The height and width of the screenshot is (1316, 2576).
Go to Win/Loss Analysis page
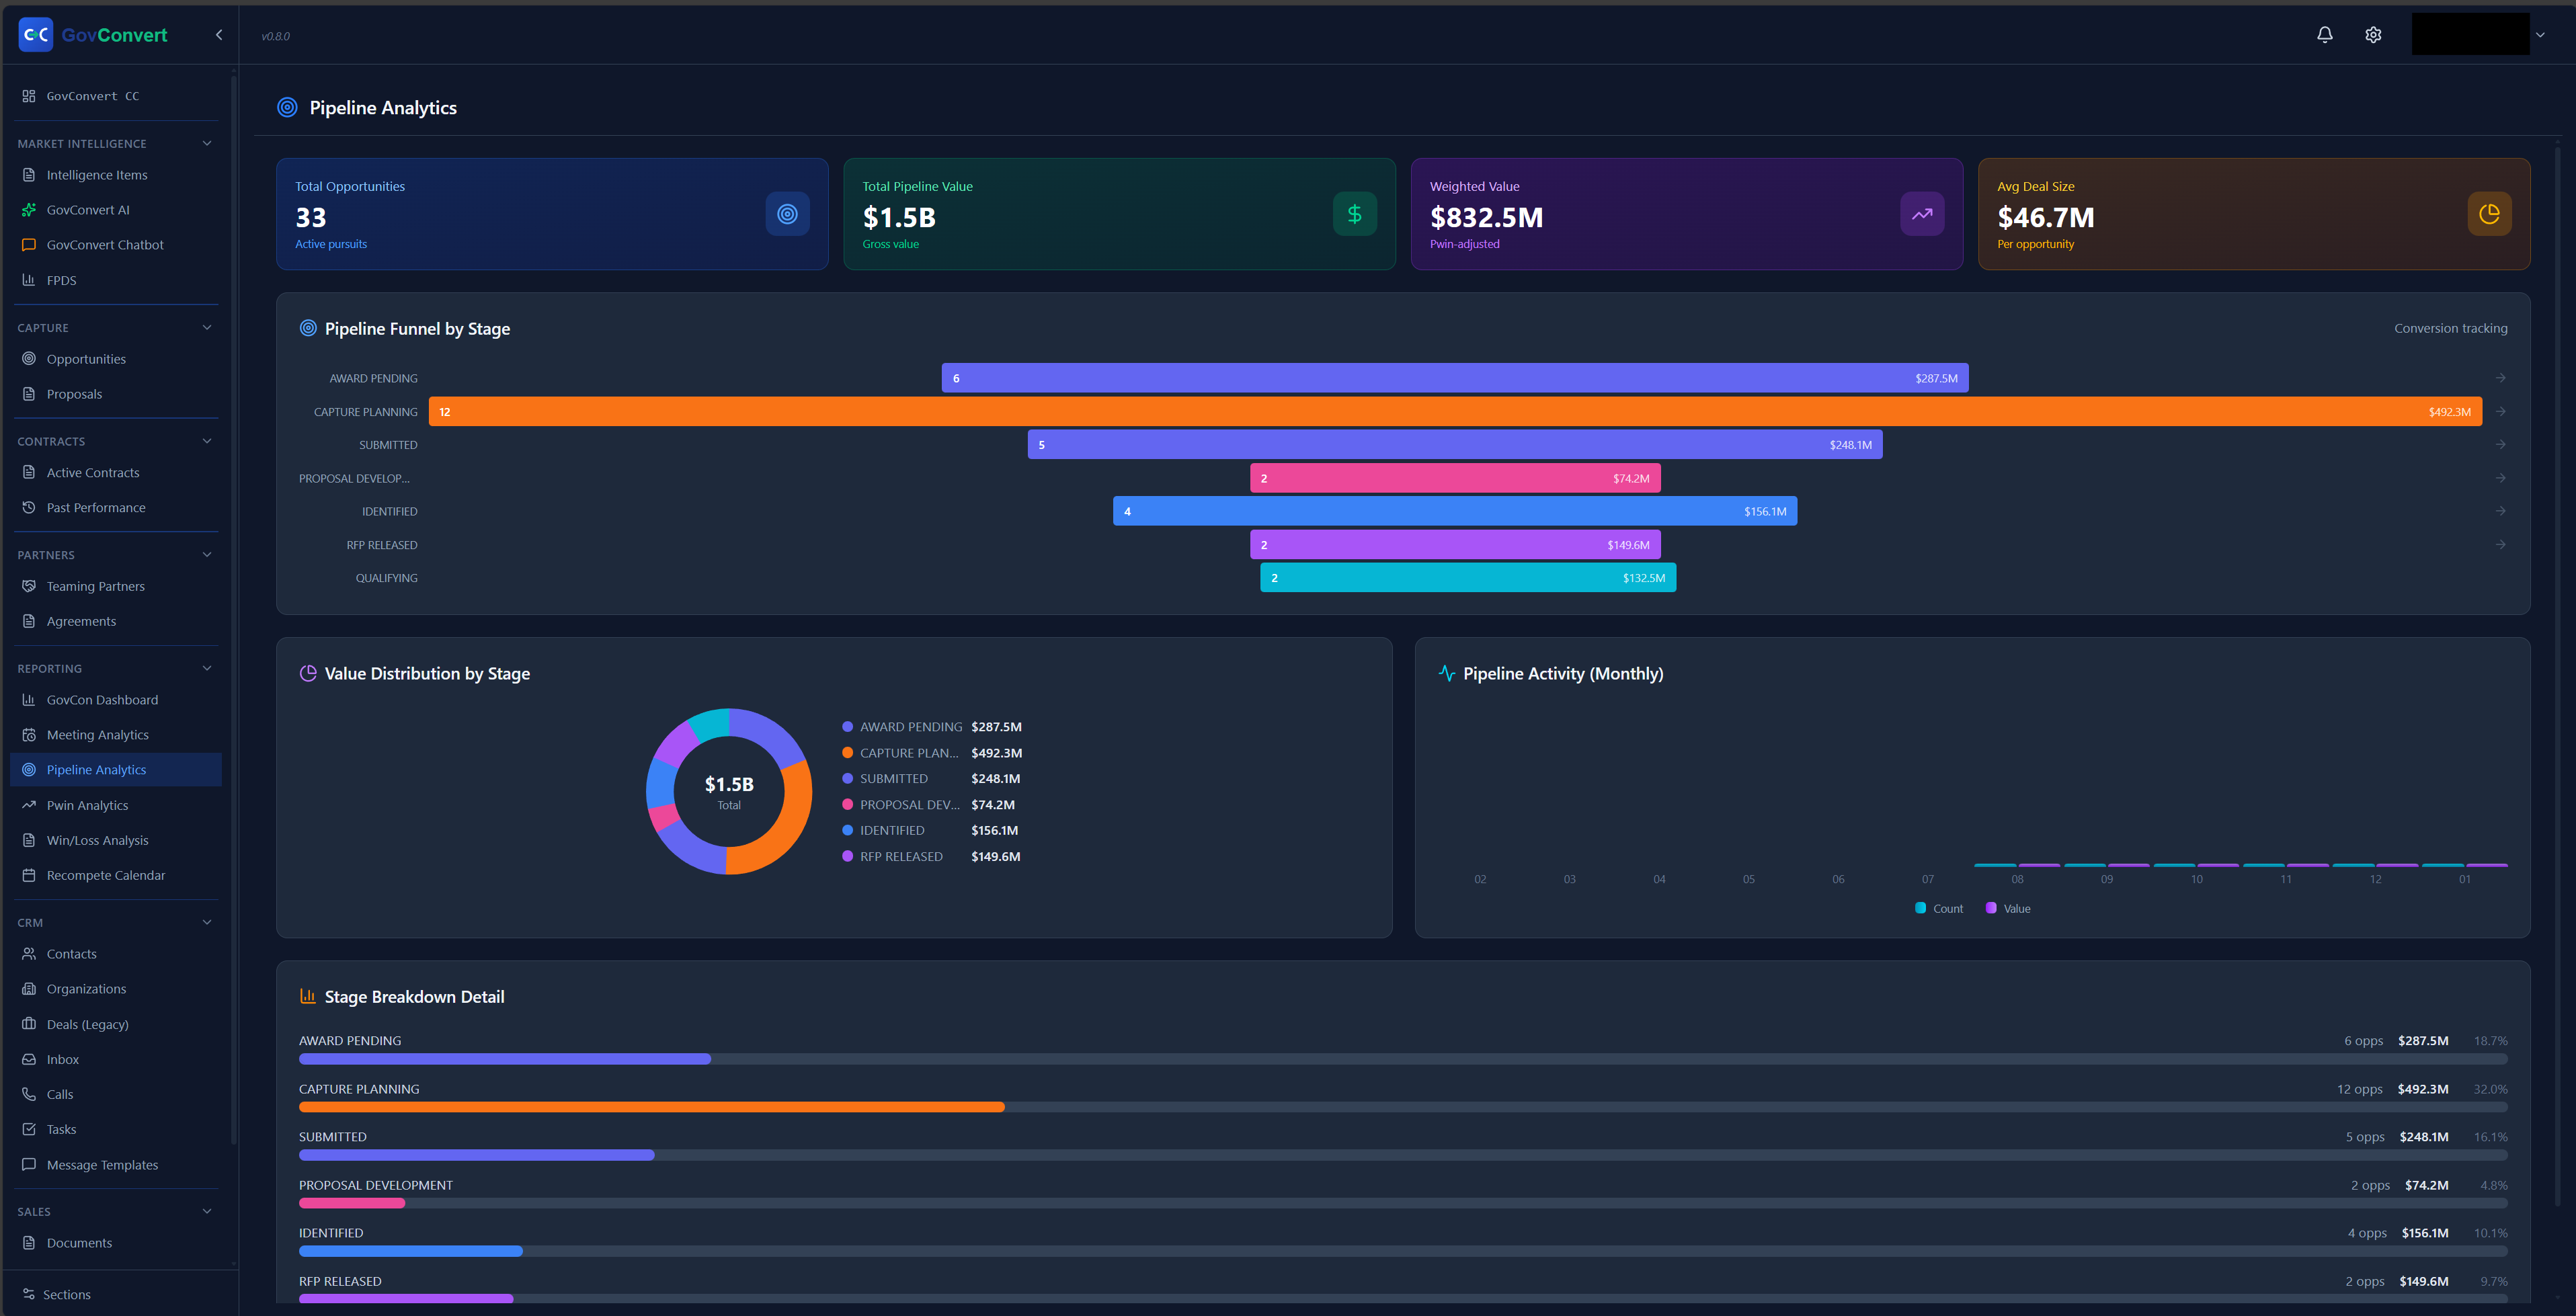(x=97, y=841)
